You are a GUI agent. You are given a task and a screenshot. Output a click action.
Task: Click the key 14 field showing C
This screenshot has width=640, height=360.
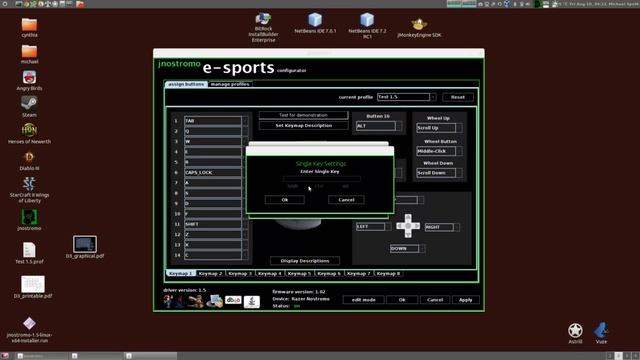click(213, 255)
